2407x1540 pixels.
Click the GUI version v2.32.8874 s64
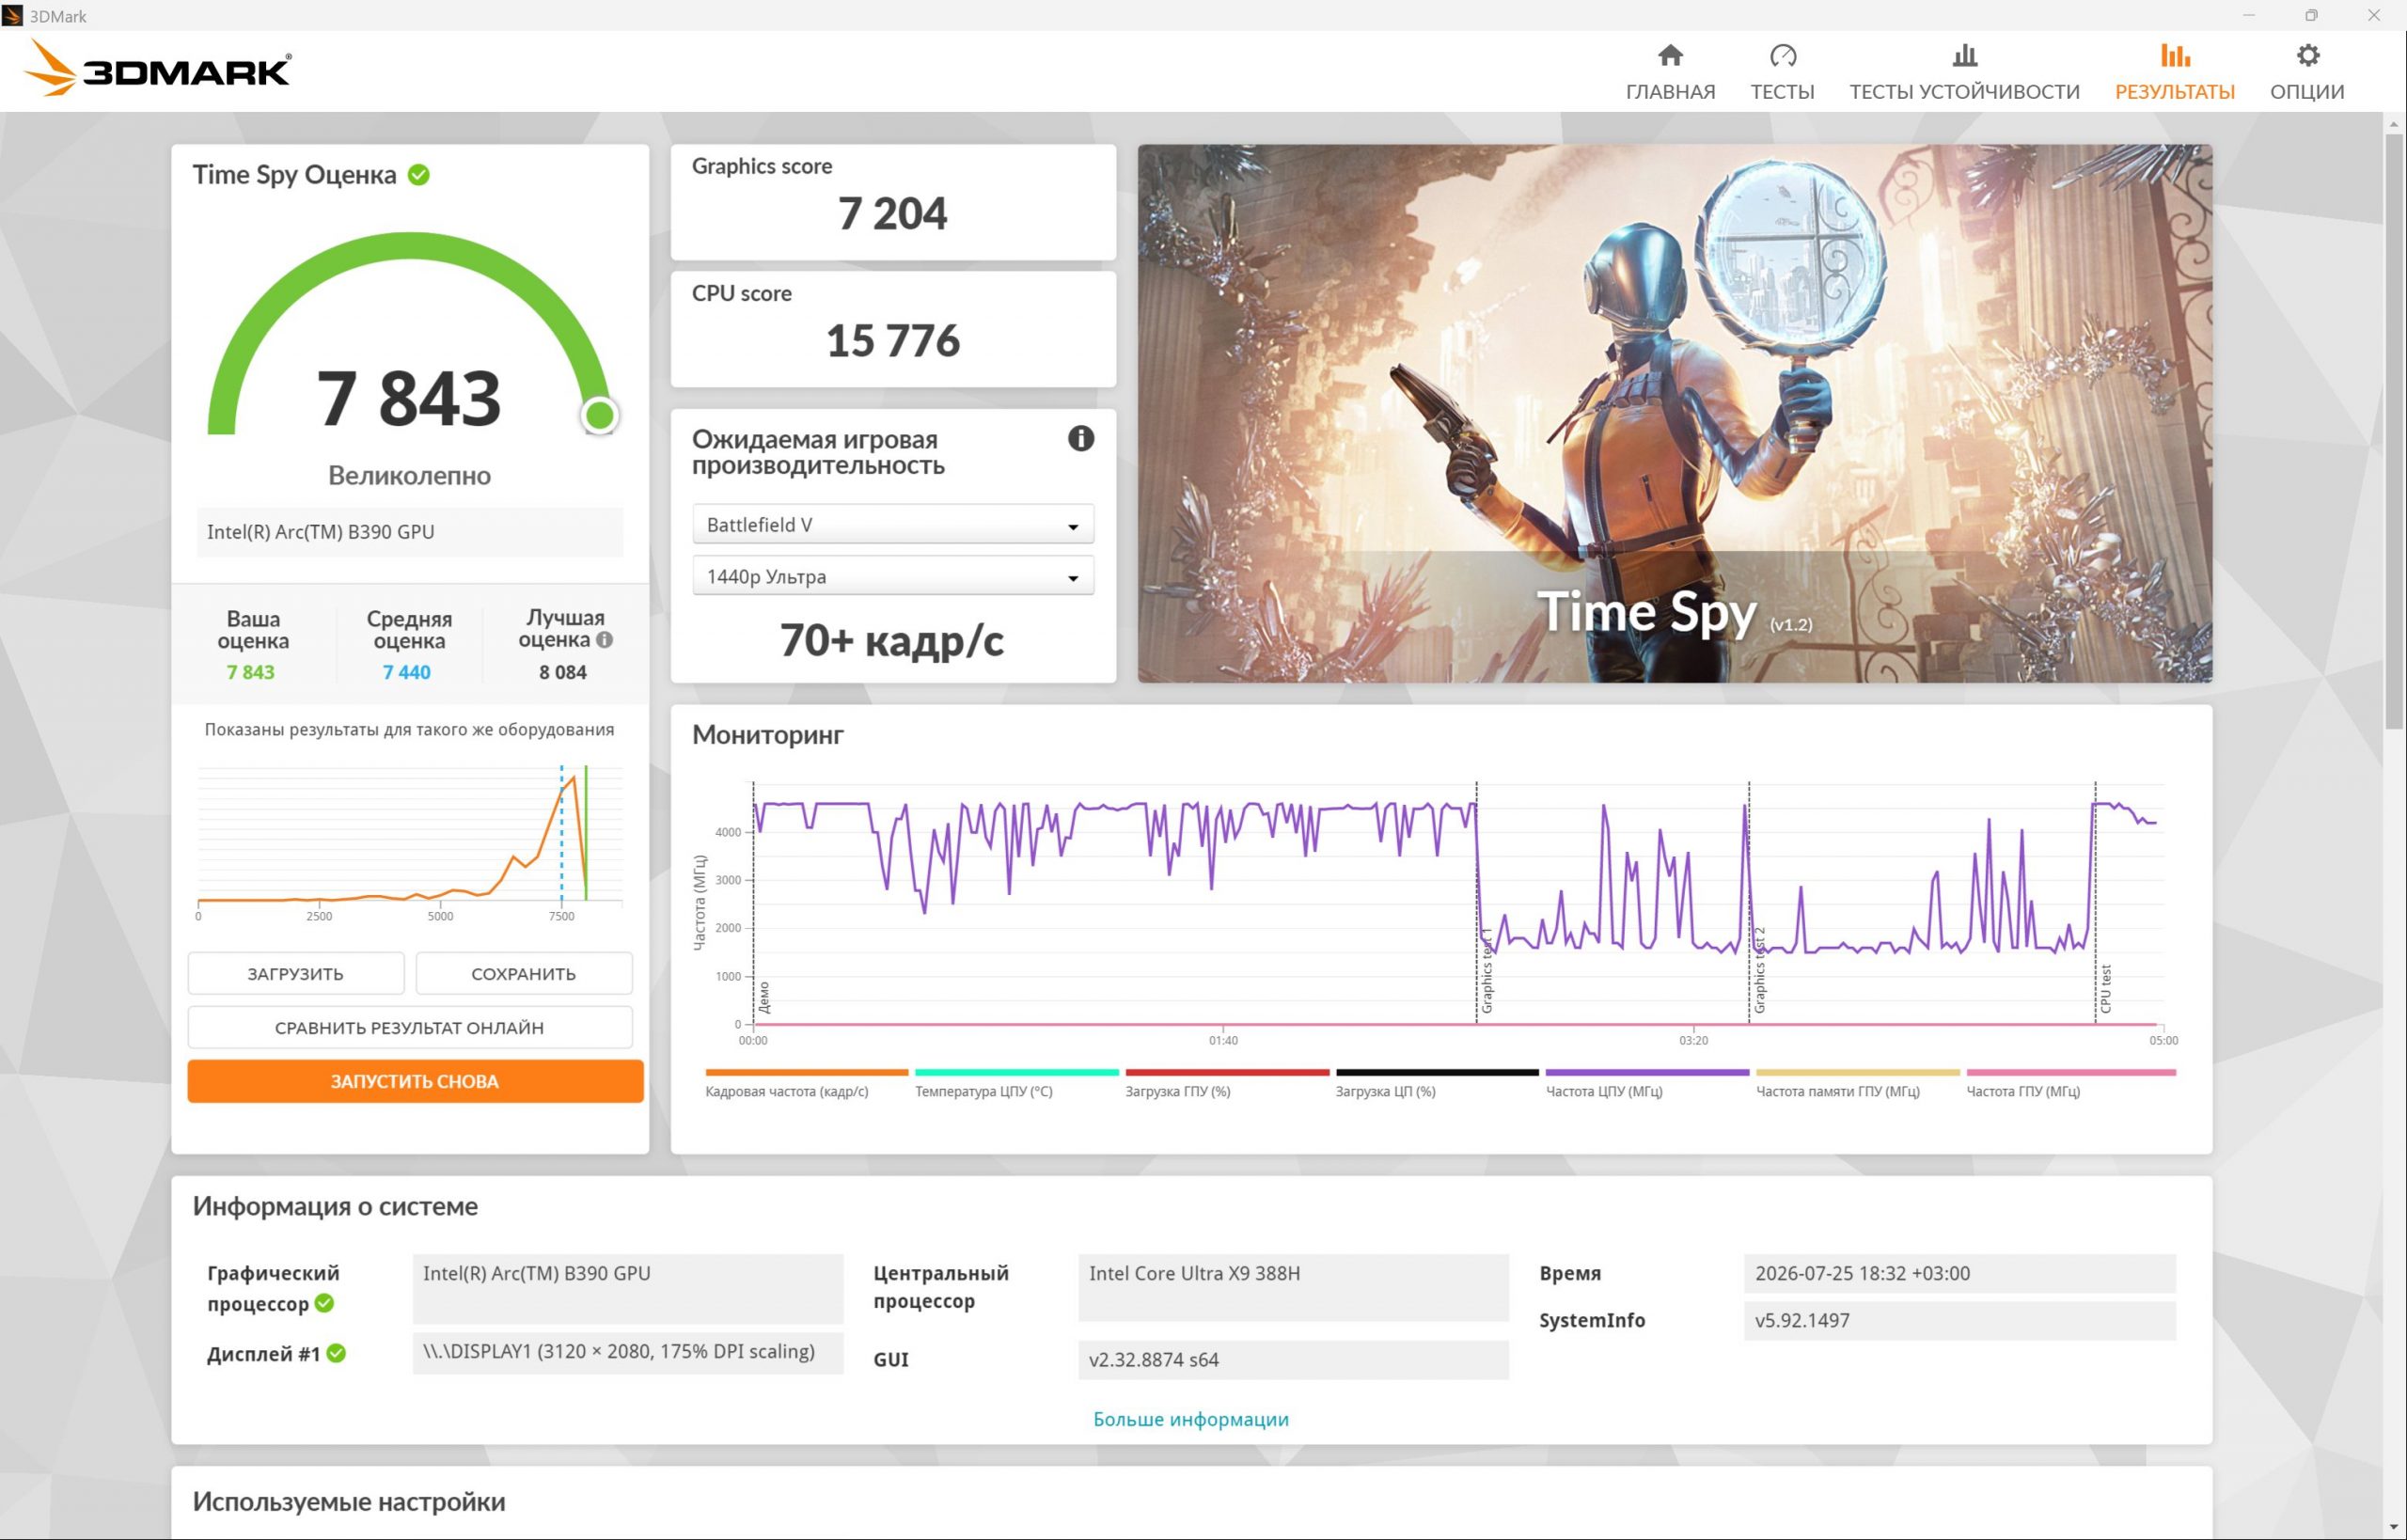click(x=1293, y=1360)
